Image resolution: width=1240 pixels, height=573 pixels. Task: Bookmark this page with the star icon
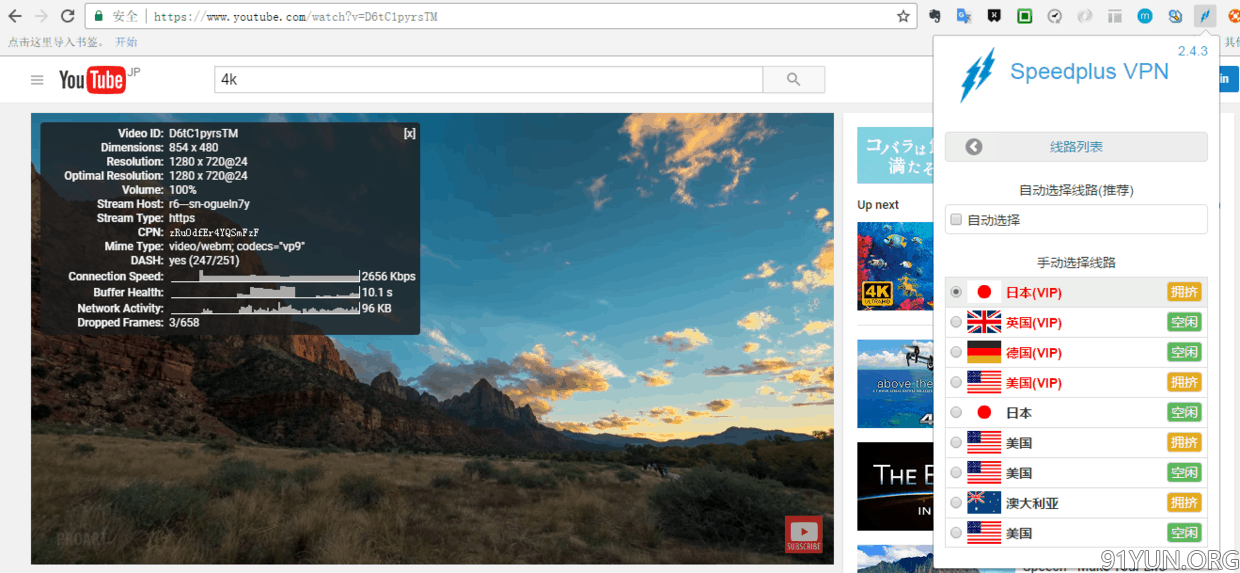click(x=903, y=16)
